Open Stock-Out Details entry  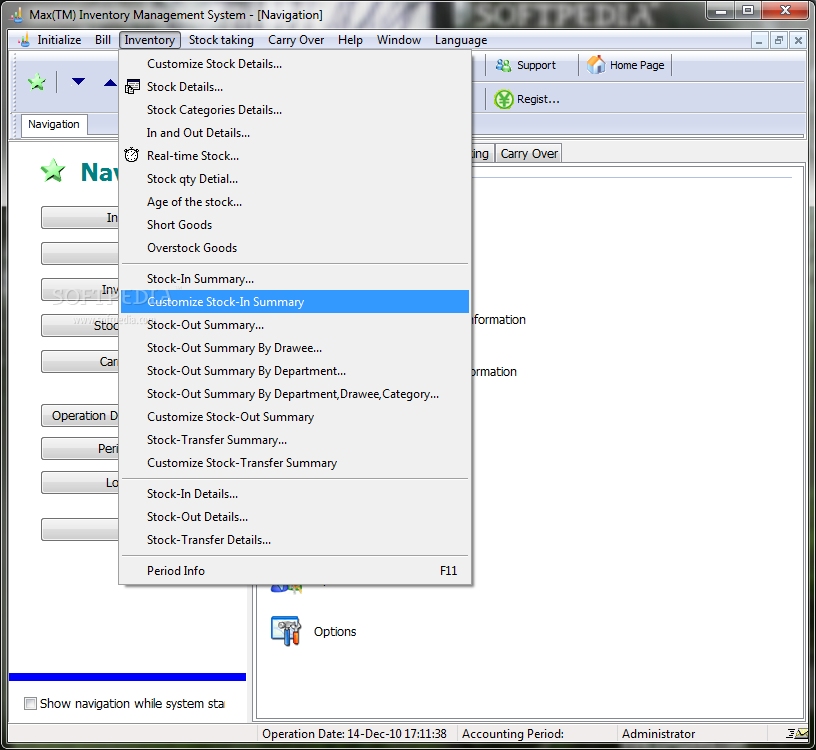tap(295, 517)
